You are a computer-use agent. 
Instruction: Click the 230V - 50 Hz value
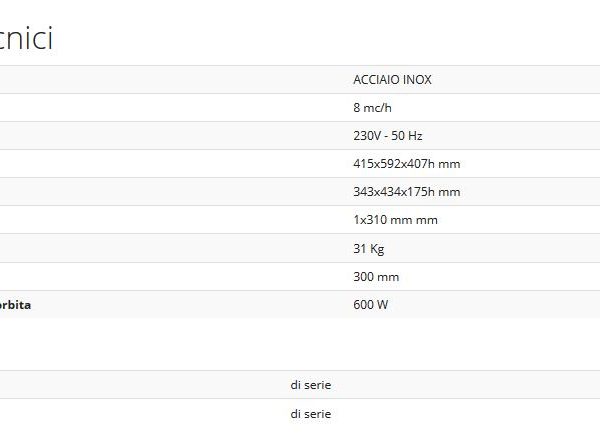pyautogui.click(x=388, y=136)
